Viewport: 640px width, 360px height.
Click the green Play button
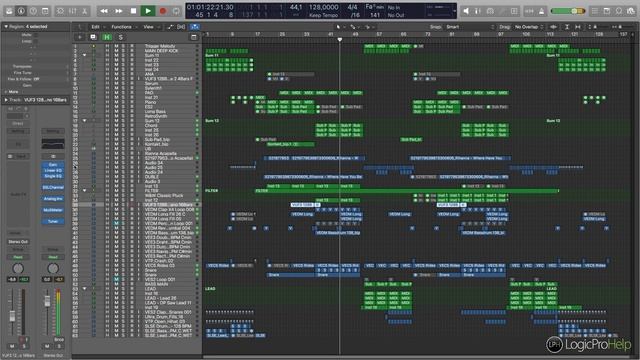point(148,11)
